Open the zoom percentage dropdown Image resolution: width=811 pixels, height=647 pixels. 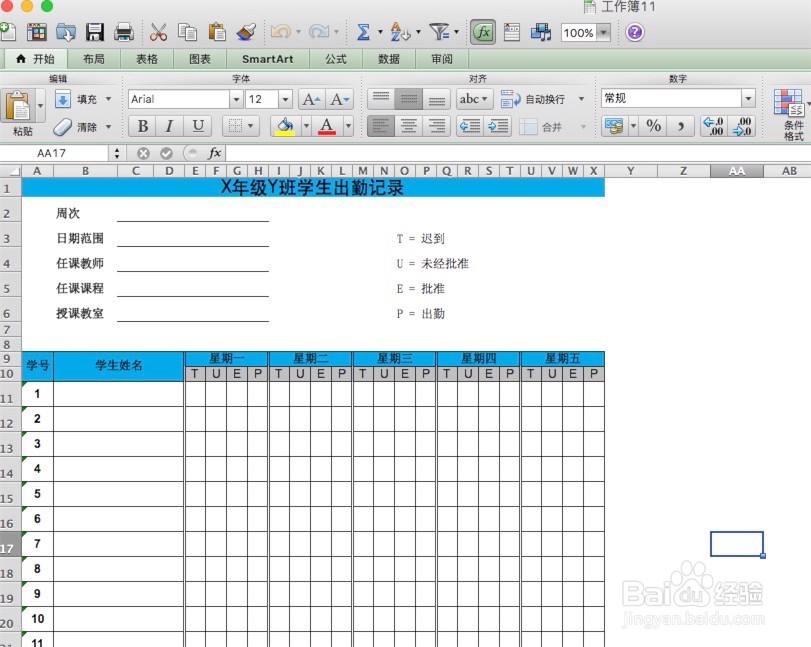click(x=603, y=33)
